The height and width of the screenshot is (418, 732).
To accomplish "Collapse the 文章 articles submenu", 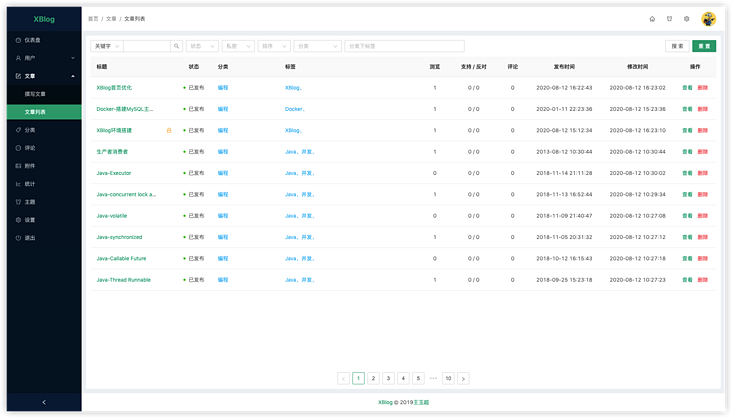I will pos(44,76).
